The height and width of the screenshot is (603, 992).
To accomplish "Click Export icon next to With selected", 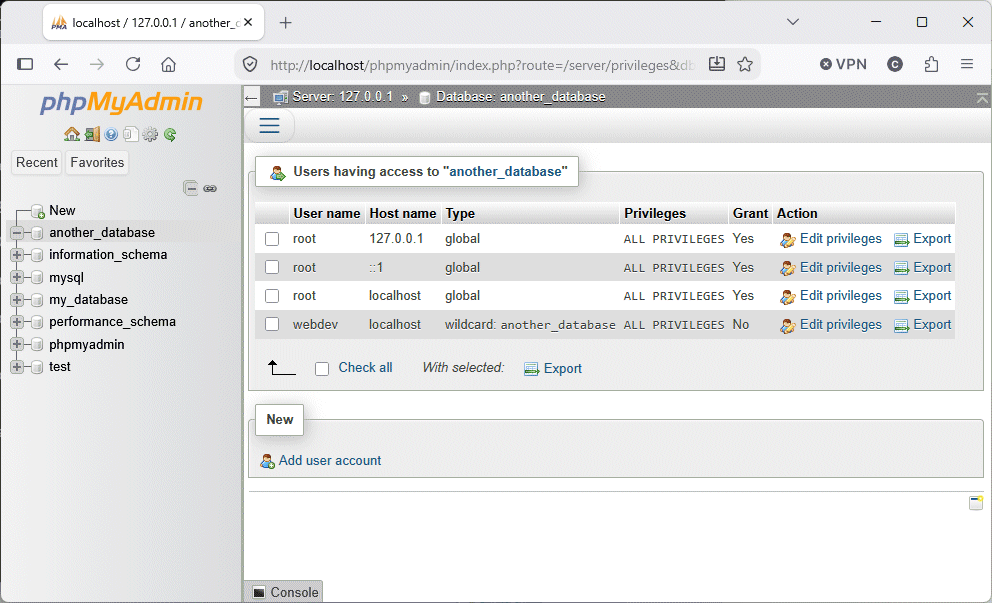I will pyautogui.click(x=531, y=369).
